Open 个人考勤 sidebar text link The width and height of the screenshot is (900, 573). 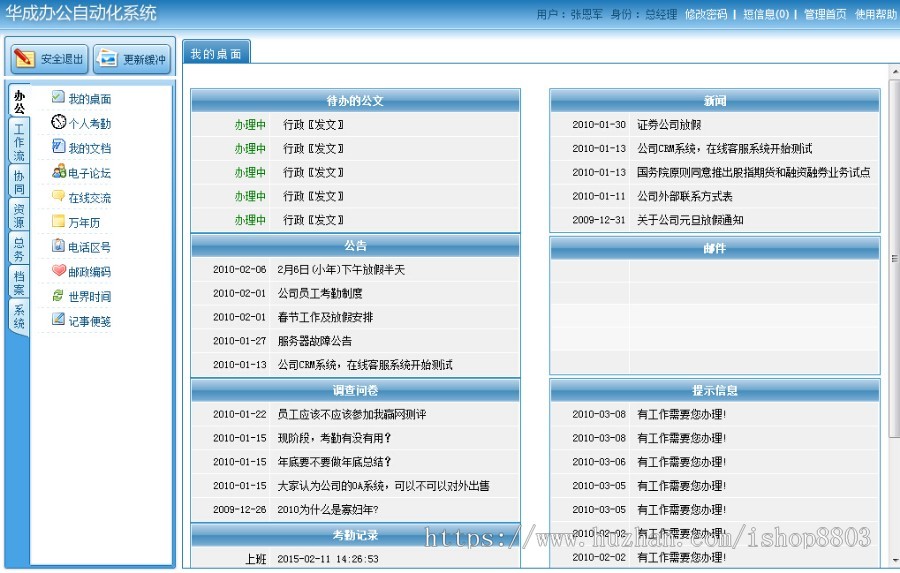pos(90,123)
